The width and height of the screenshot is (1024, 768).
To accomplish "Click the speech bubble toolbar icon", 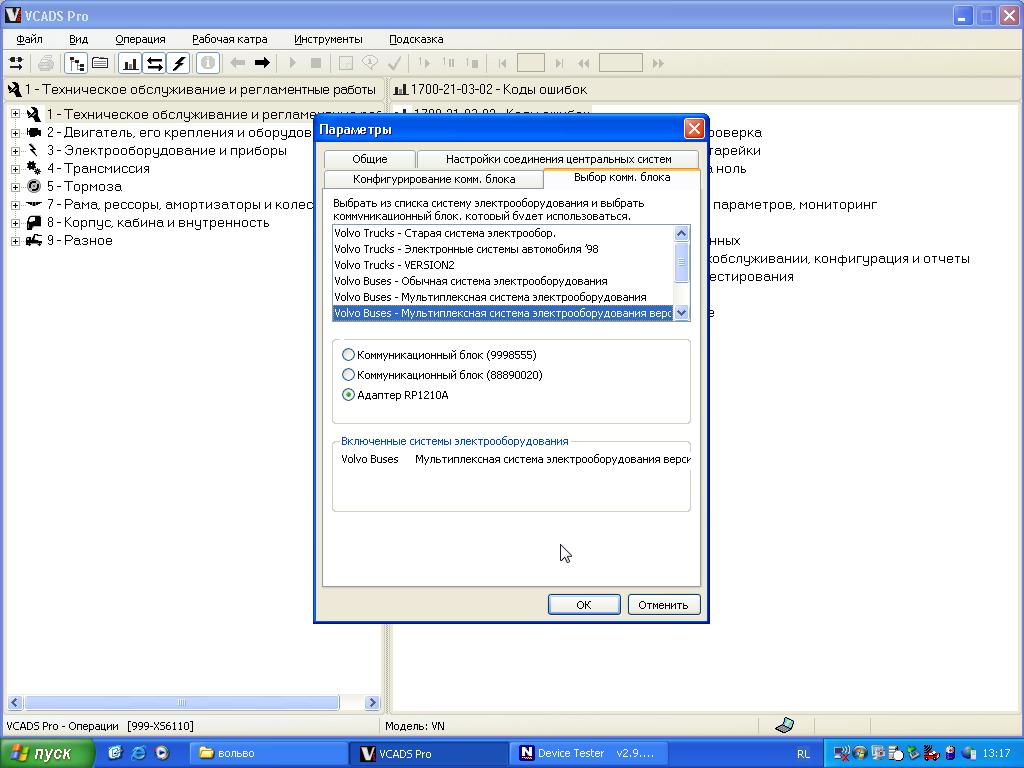I will pos(370,63).
